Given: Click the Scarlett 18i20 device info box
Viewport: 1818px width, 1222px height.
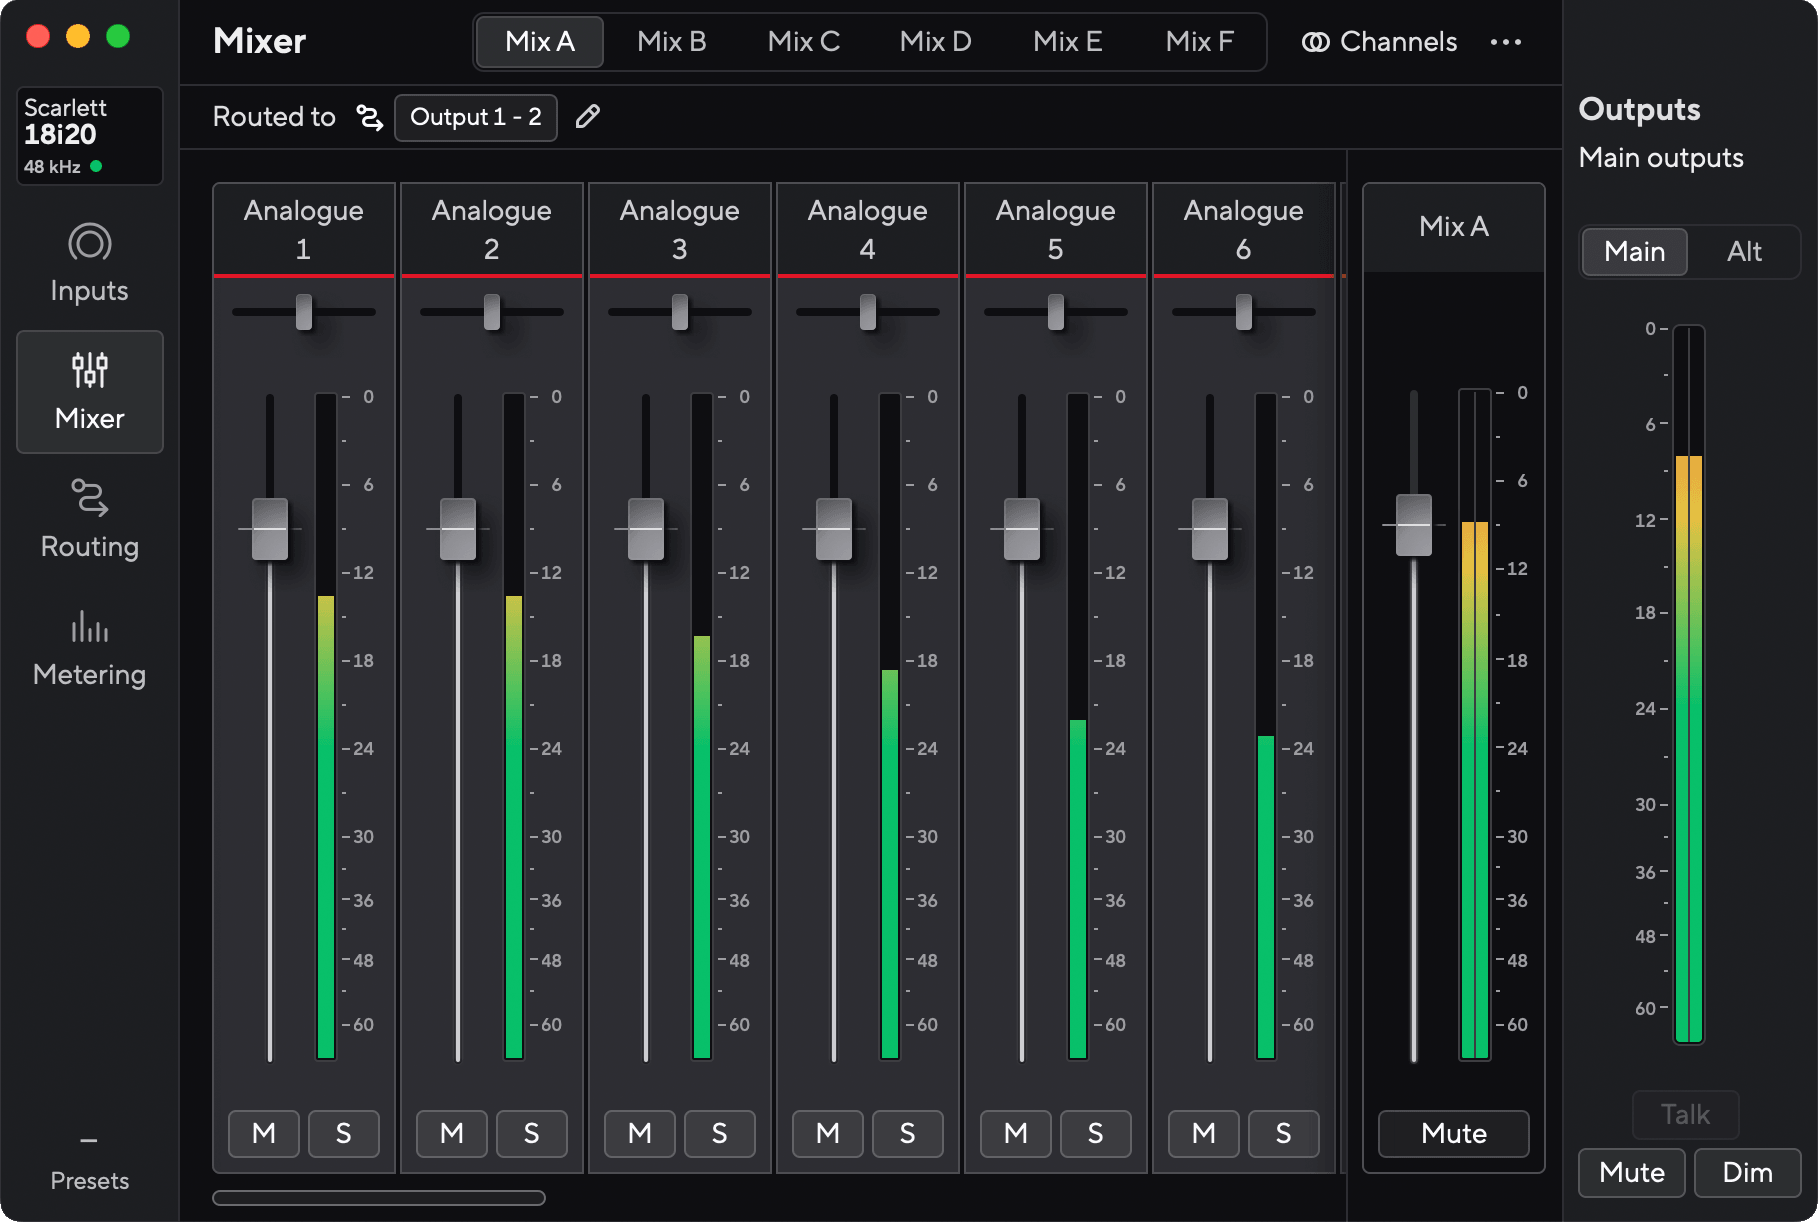Looking at the screenshot, I should click(x=89, y=135).
